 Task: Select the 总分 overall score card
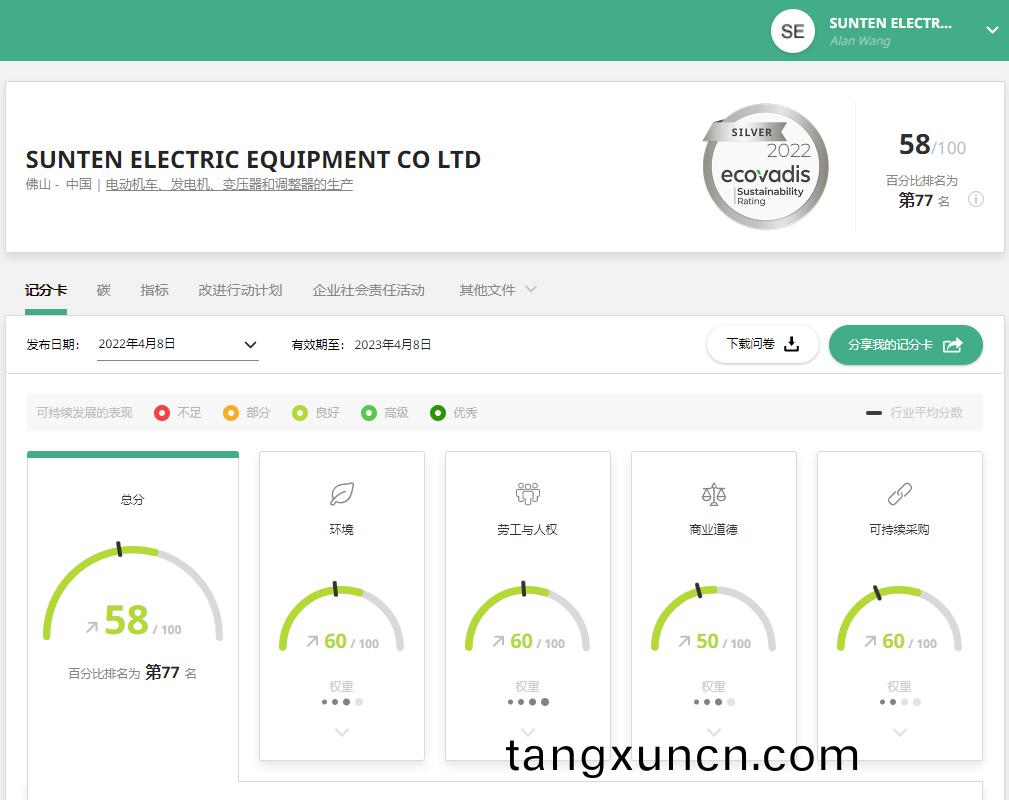click(x=133, y=617)
